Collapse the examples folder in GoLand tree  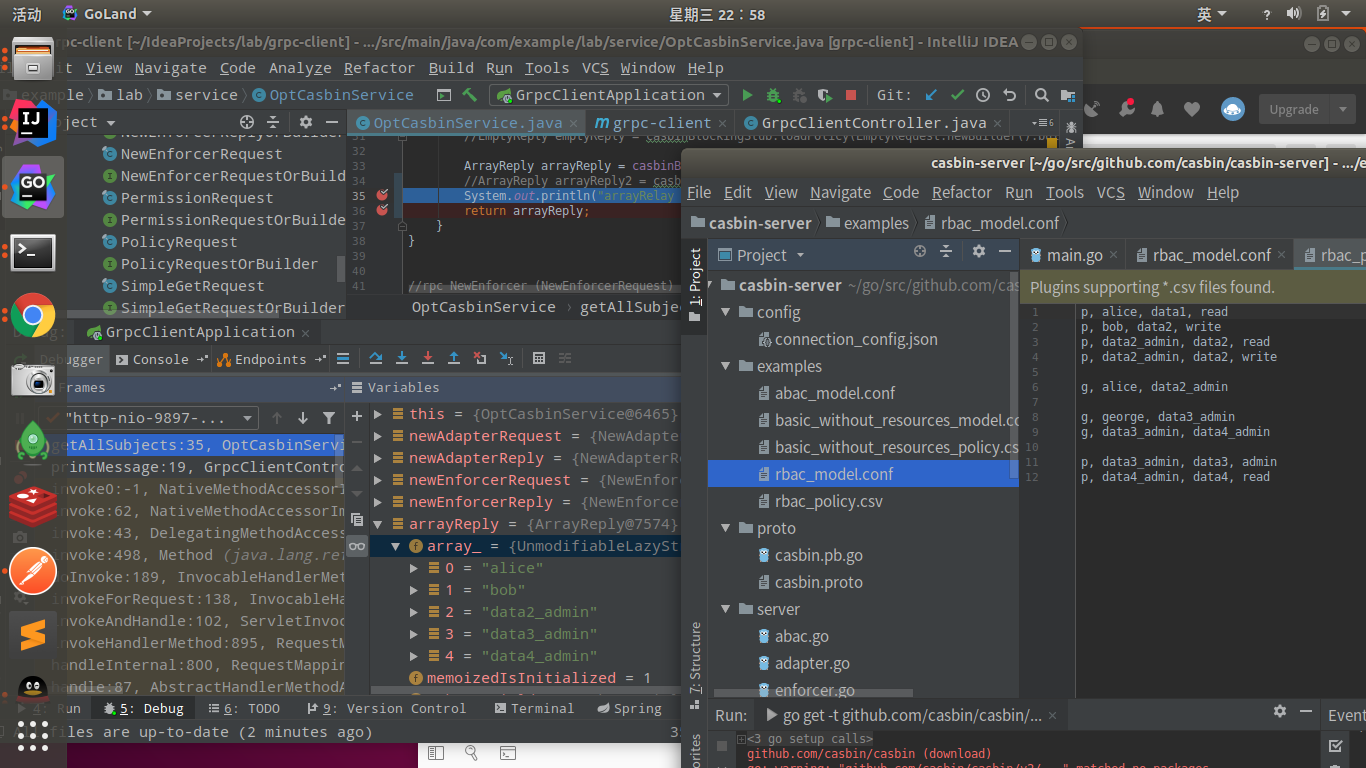(726, 366)
